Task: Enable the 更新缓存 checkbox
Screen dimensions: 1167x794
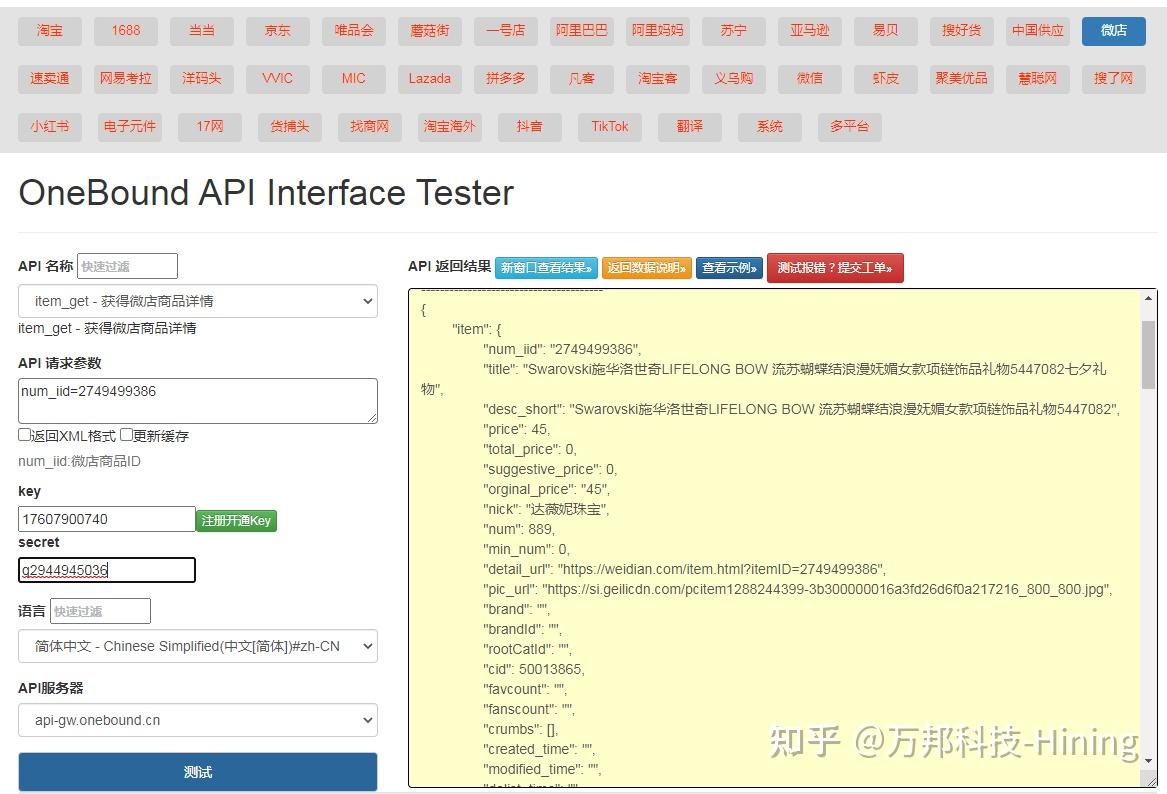Action: (x=128, y=434)
